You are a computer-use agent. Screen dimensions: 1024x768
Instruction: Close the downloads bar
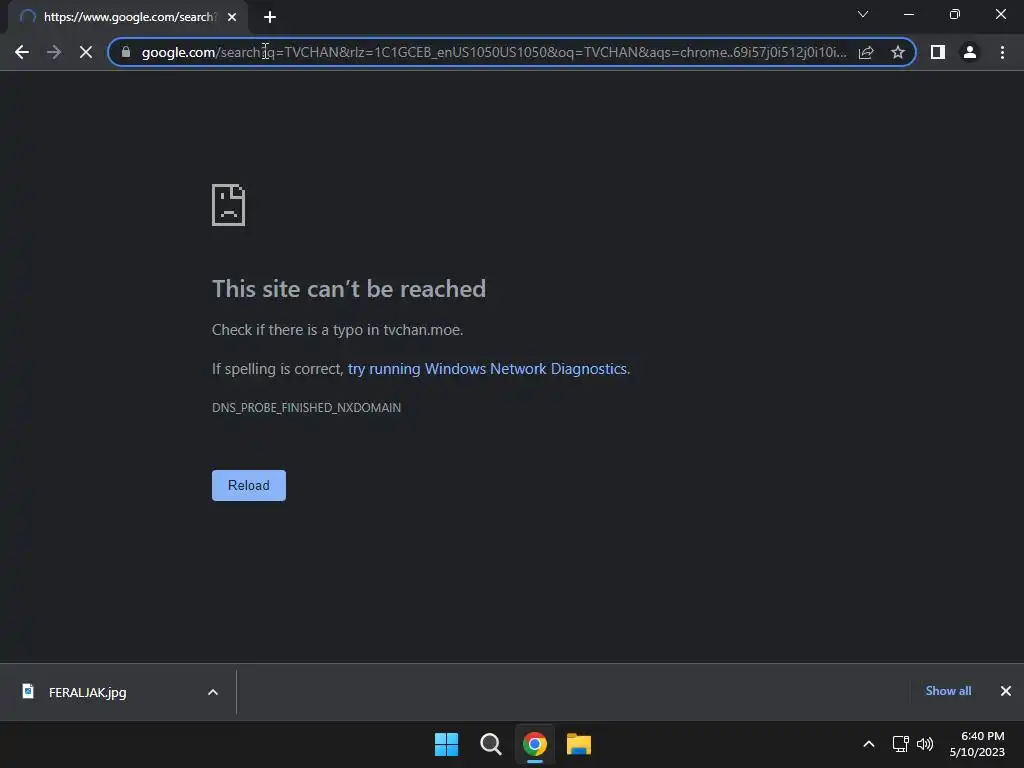1006,691
